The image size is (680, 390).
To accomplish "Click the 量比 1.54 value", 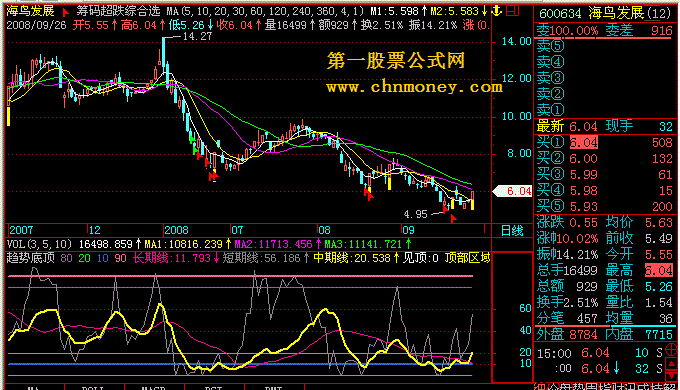I will click(639, 302).
